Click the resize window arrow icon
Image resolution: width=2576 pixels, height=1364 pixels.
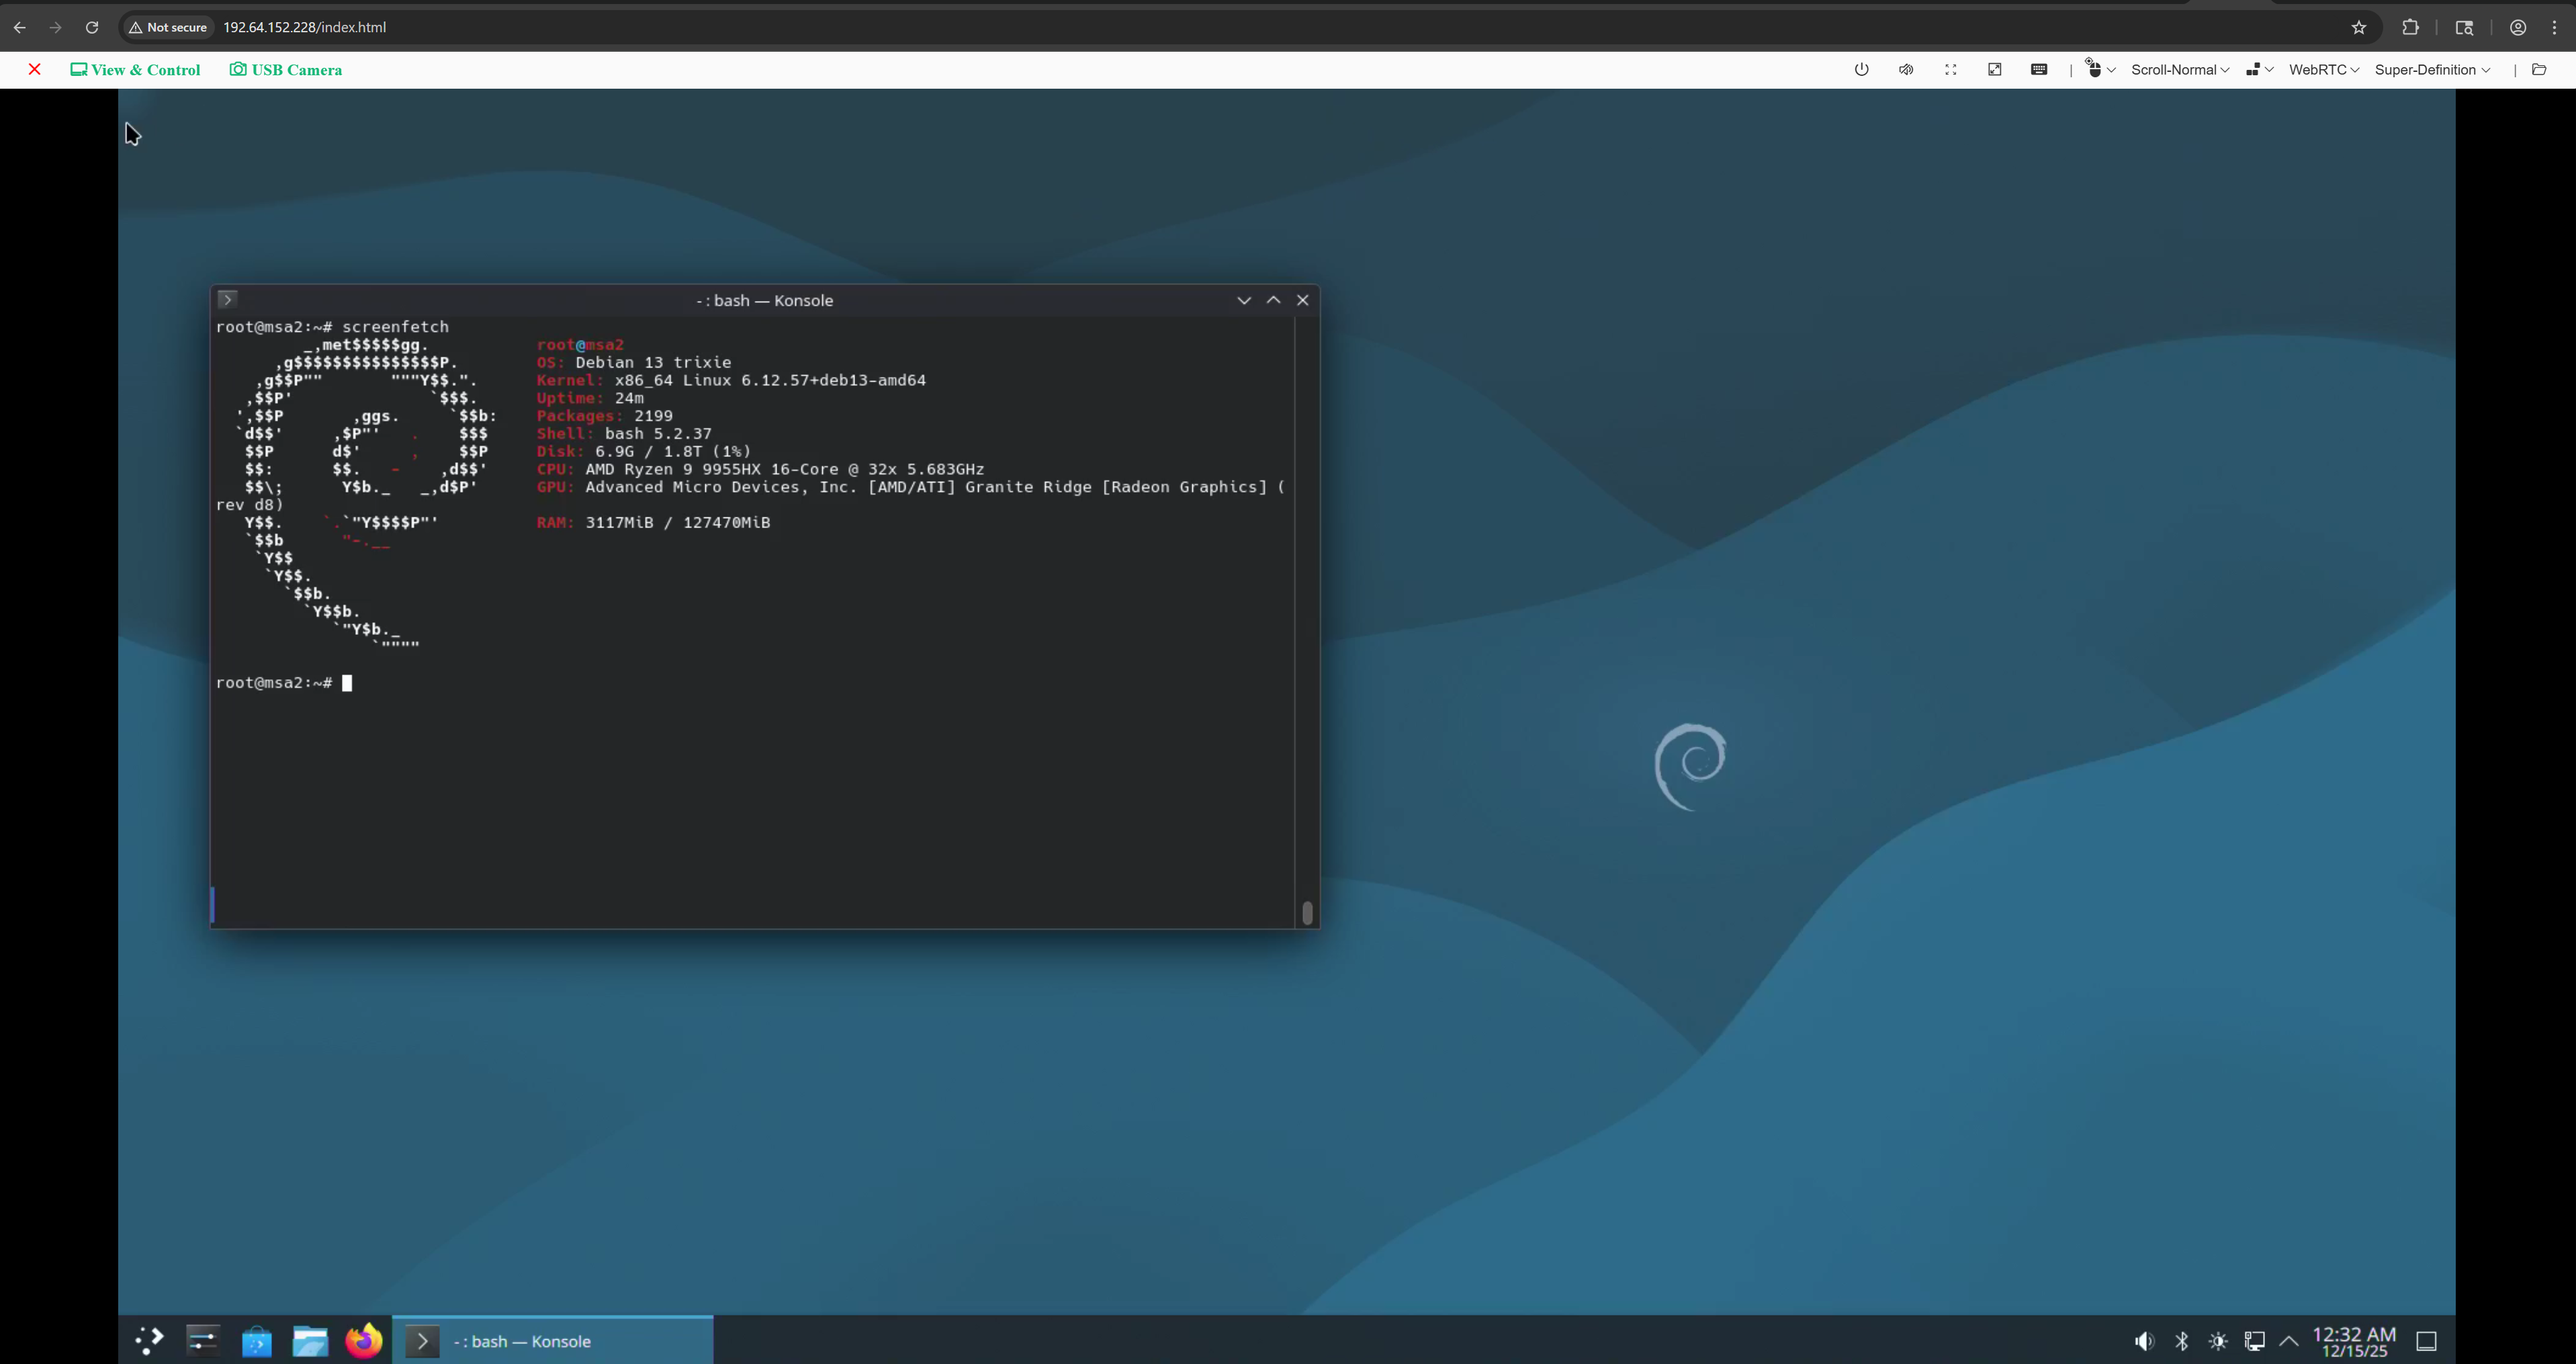pos(1994,70)
